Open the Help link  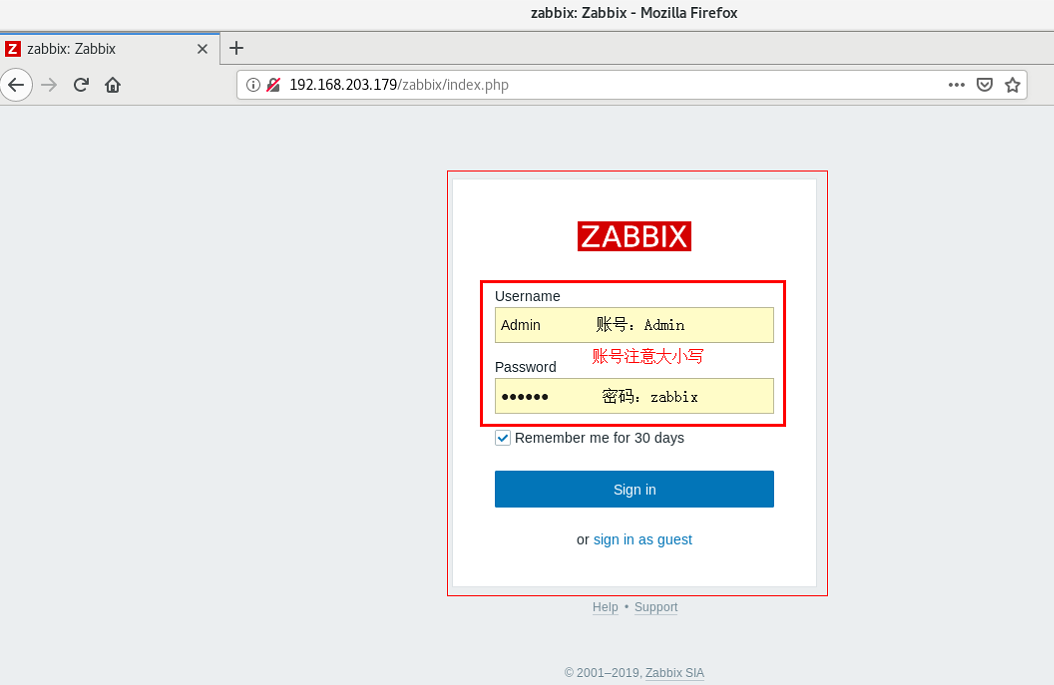click(605, 607)
